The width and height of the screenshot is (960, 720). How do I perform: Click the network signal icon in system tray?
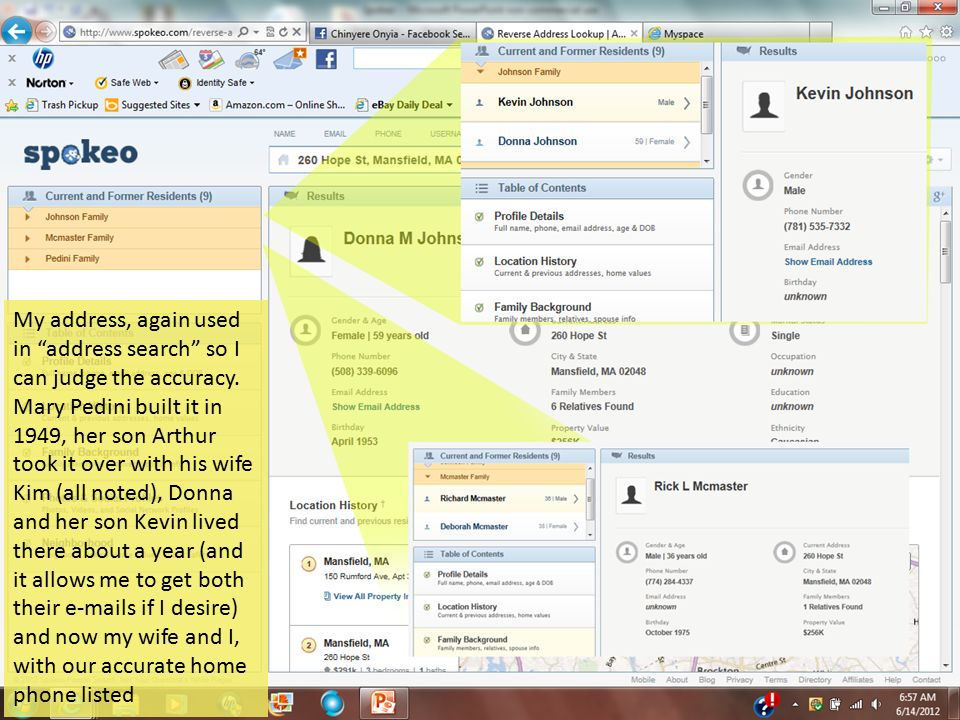[x=856, y=704]
